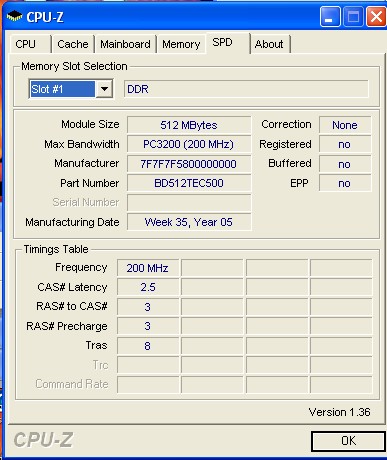Screen dimensions: 387x460
Task: Open the About tab
Action: click(269, 44)
